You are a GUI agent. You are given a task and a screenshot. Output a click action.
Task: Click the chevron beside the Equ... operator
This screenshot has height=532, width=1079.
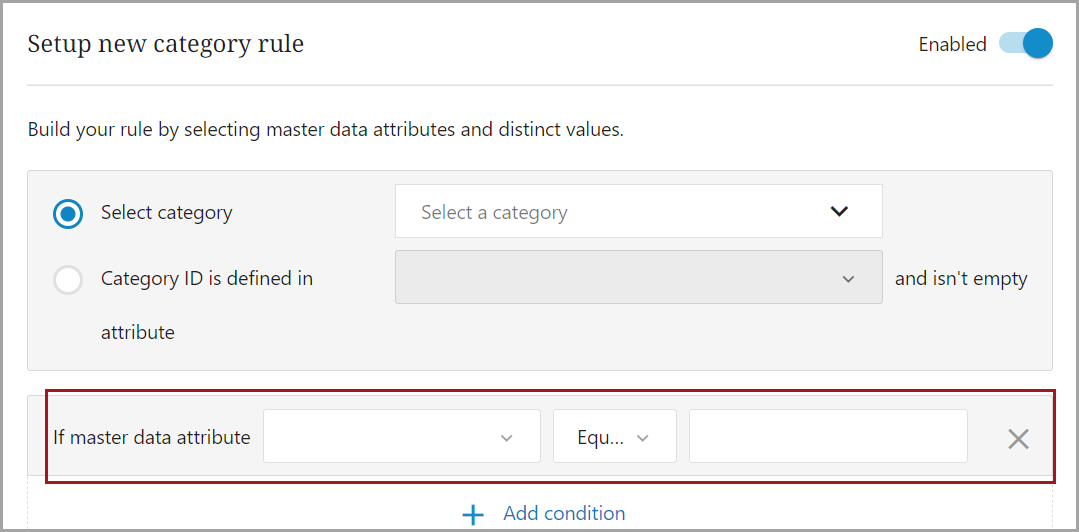(643, 438)
